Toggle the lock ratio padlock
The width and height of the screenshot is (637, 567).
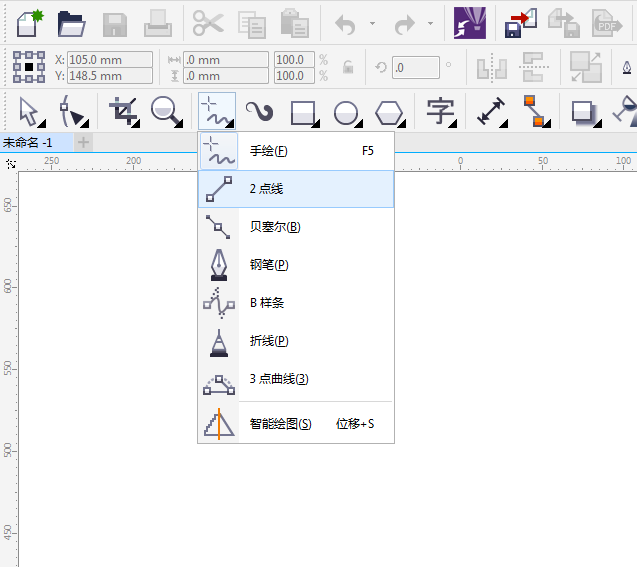pyautogui.click(x=348, y=67)
